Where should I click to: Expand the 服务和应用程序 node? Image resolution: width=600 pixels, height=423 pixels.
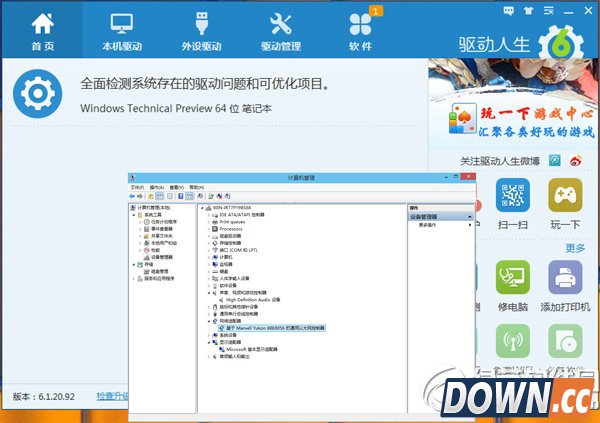pyautogui.click(x=134, y=279)
